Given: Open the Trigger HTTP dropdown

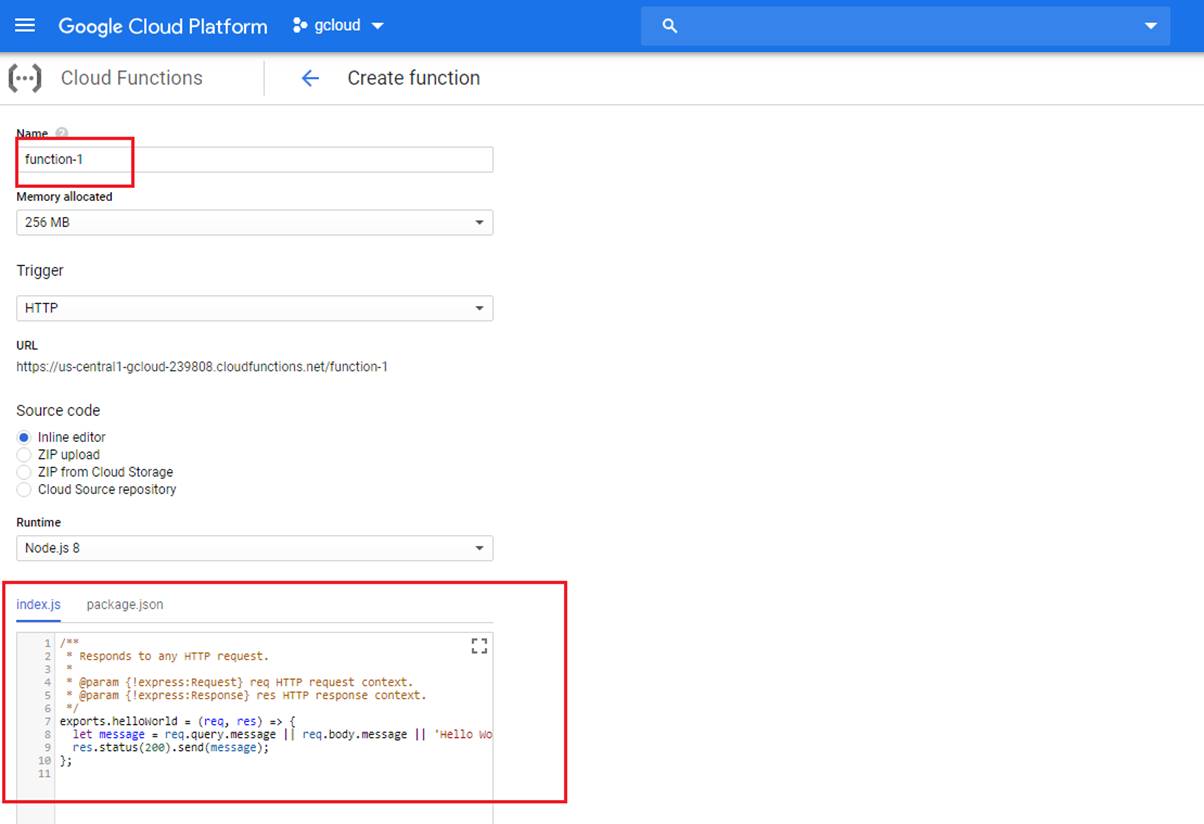Looking at the screenshot, I should tap(254, 308).
